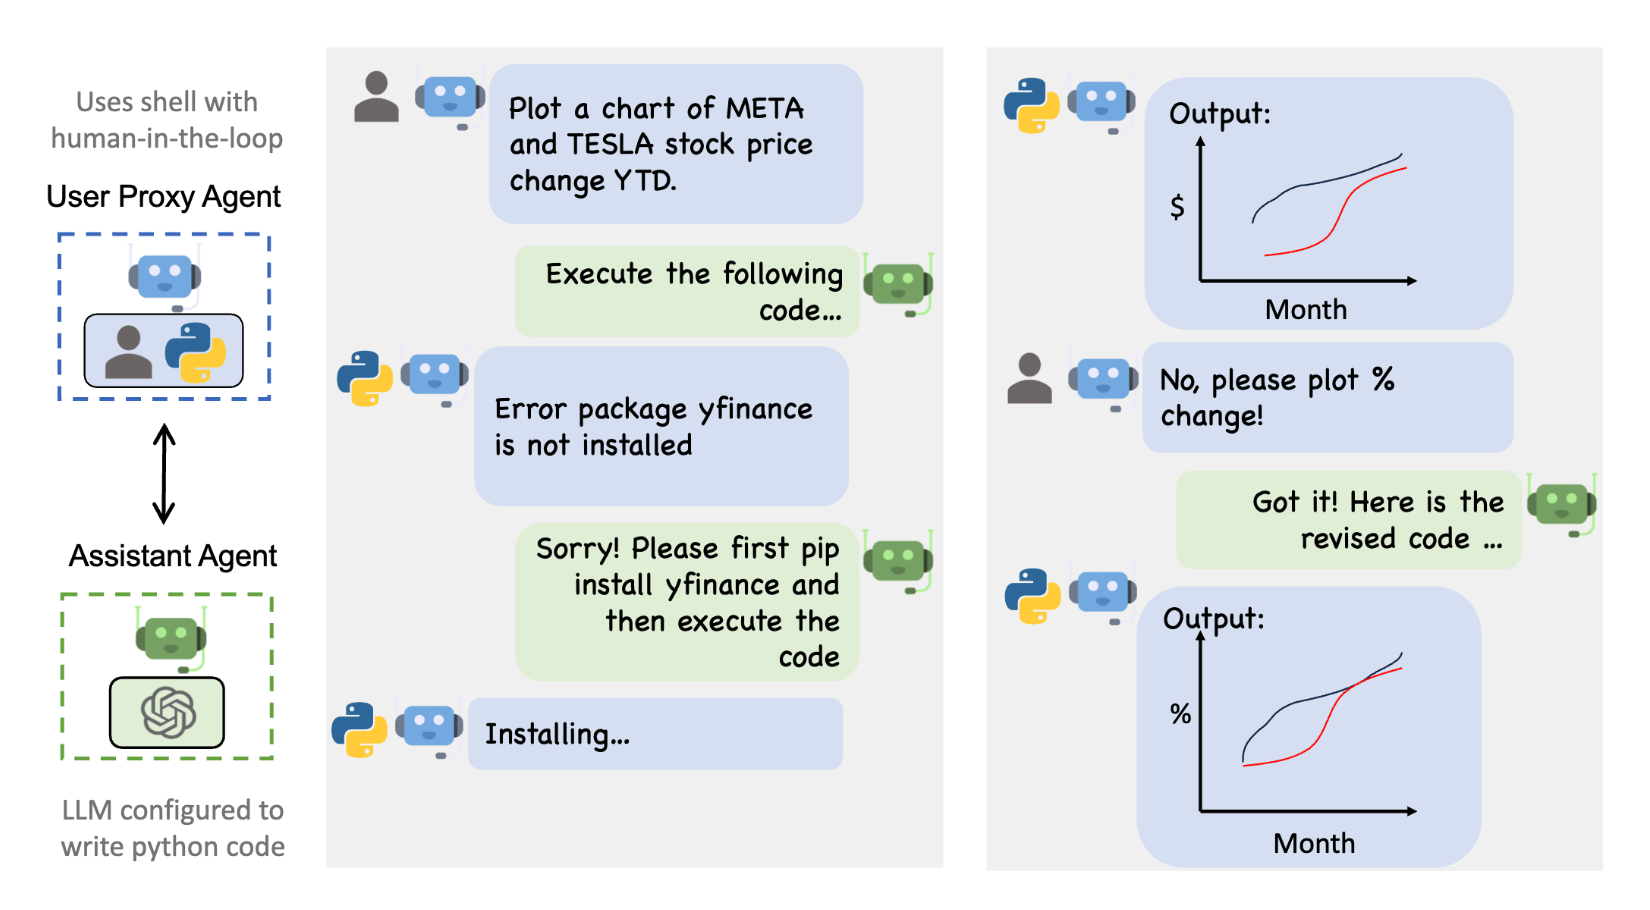Click the dollar-axis output chart thumbnail

[1328, 204]
